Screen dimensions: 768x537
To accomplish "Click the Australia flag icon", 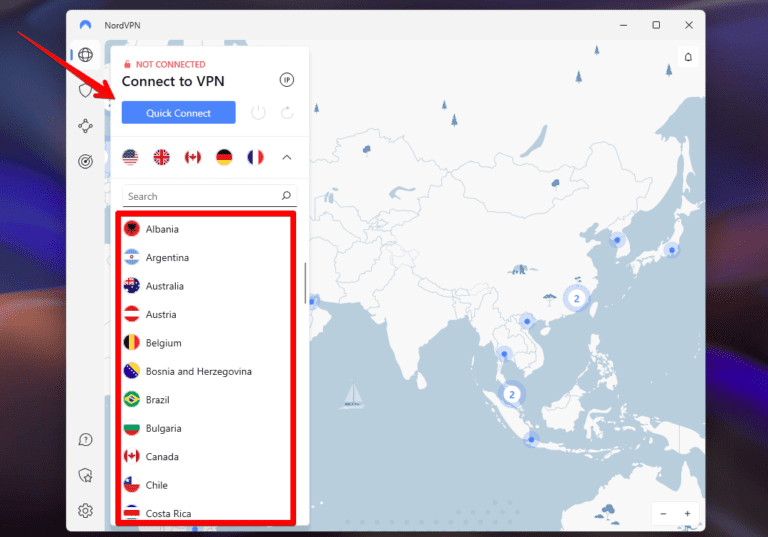I will click(x=131, y=286).
